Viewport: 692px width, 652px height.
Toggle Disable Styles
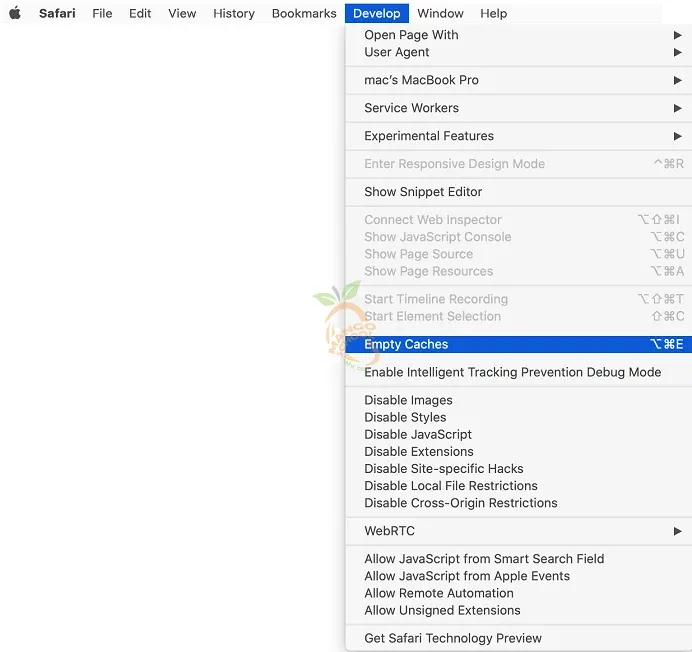(x=519, y=417)
